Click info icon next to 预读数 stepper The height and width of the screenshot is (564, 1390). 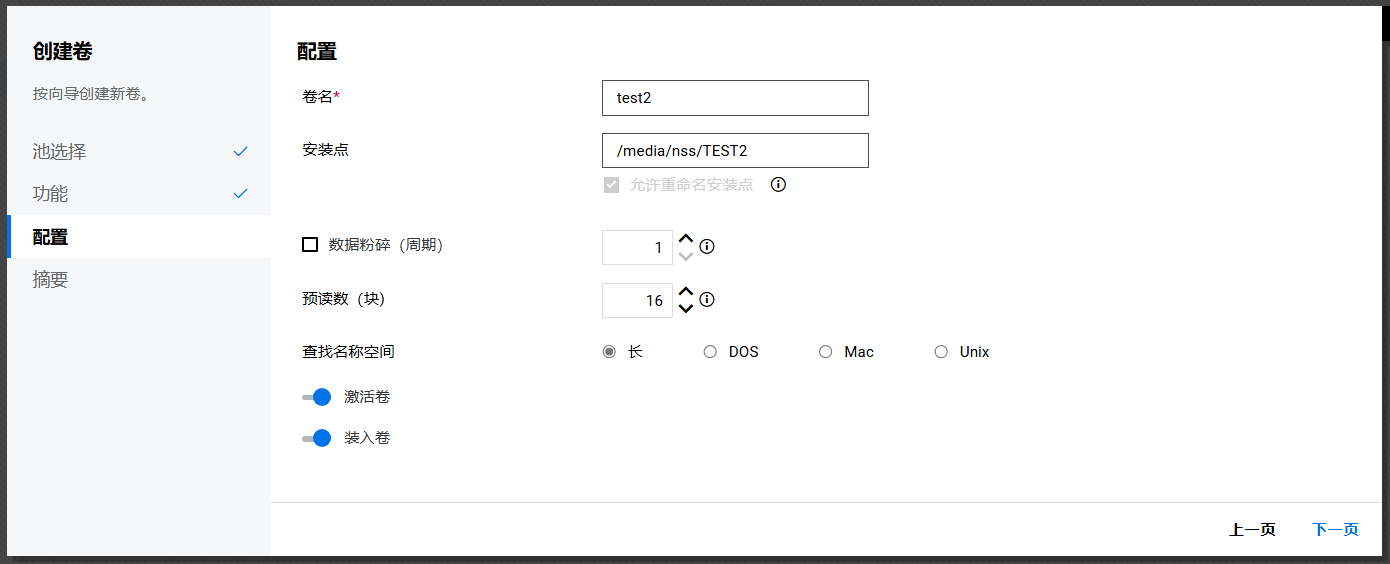707,300
